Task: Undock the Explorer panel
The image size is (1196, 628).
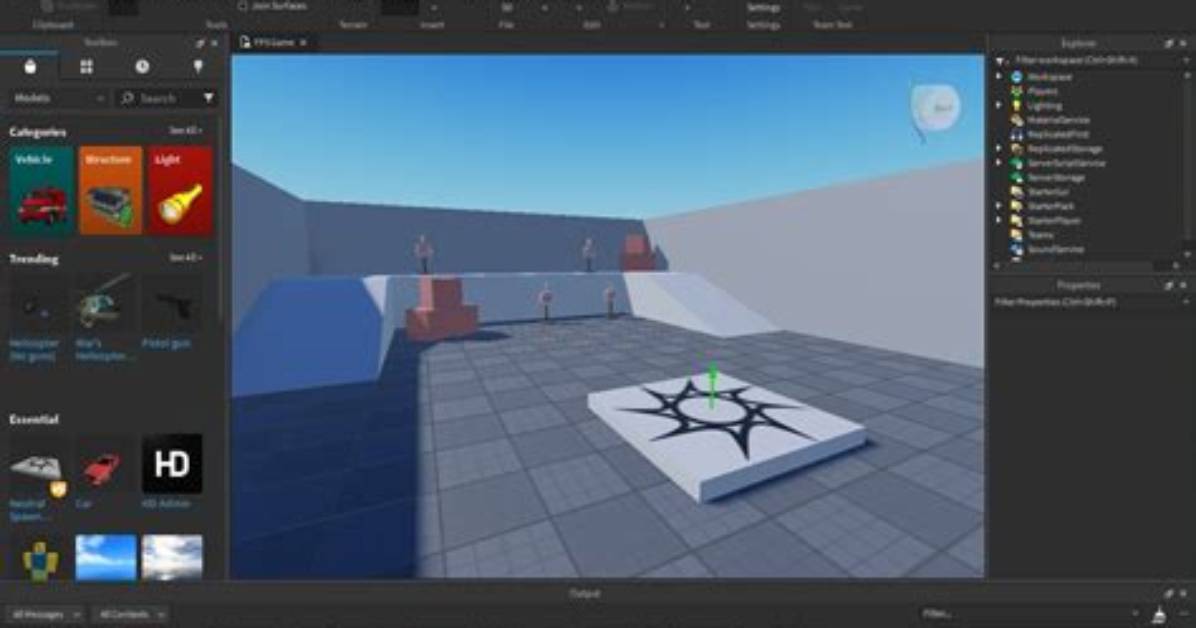Action: (1169, 44)
